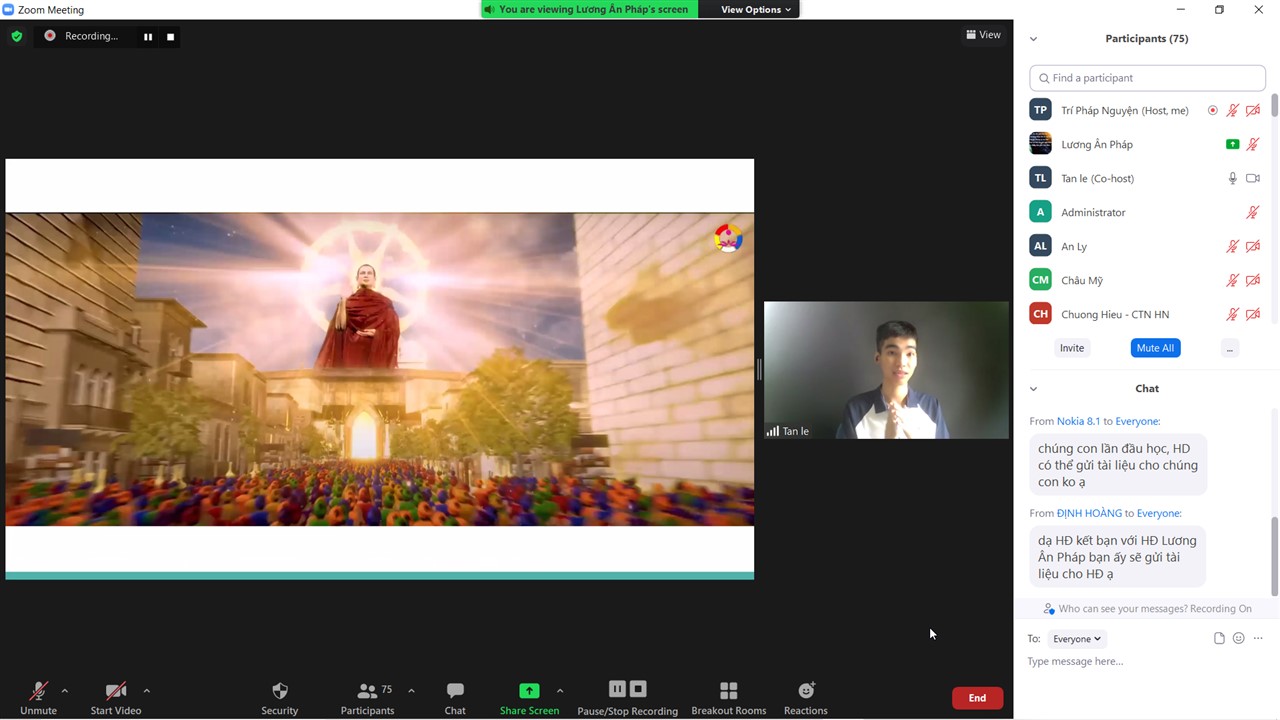Open chat more options menu
This screenshot has height=720, width=1280.
coord(1258,638)
